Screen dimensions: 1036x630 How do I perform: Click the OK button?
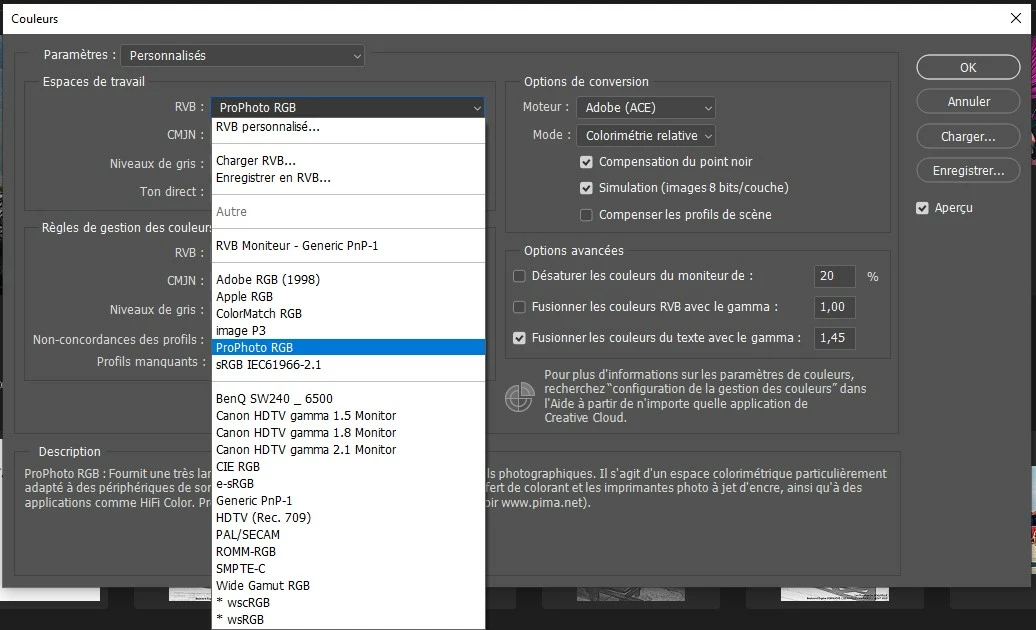[968, 67]
